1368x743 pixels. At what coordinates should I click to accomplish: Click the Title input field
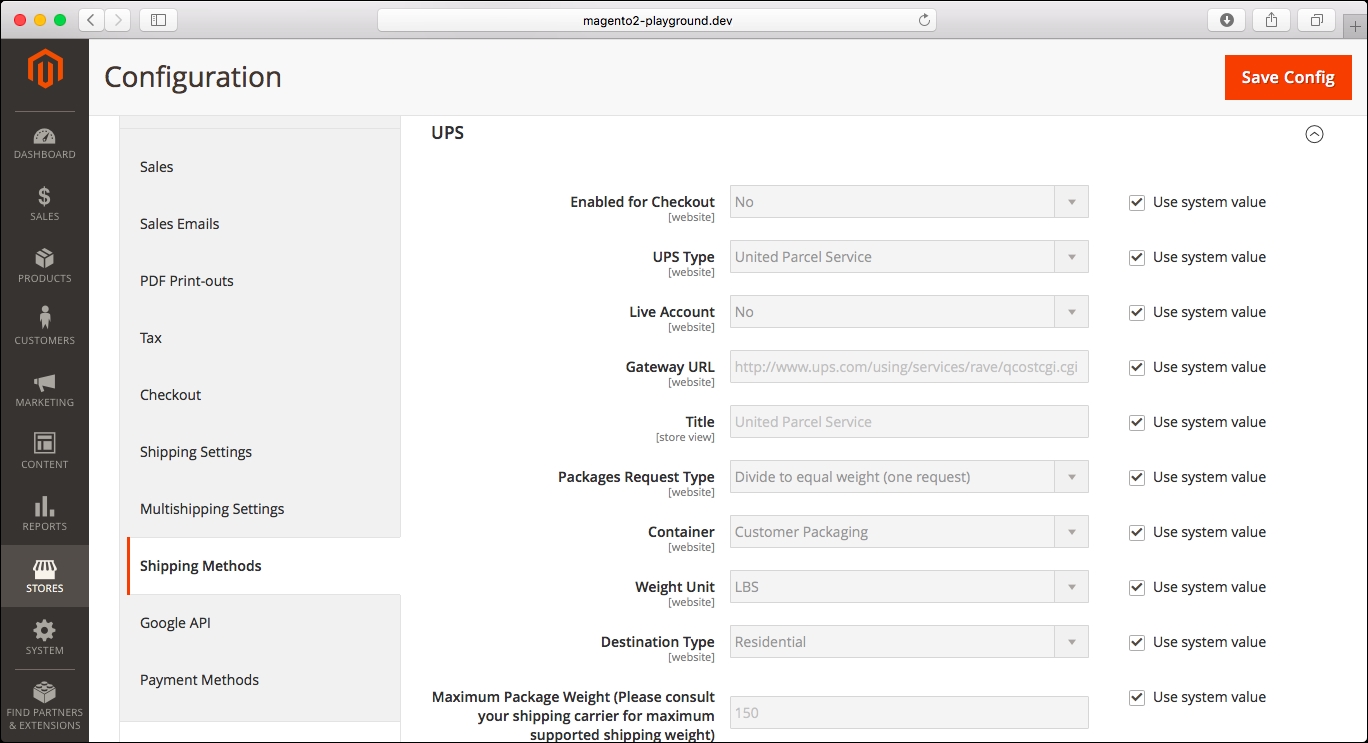[x=909, y=422]
